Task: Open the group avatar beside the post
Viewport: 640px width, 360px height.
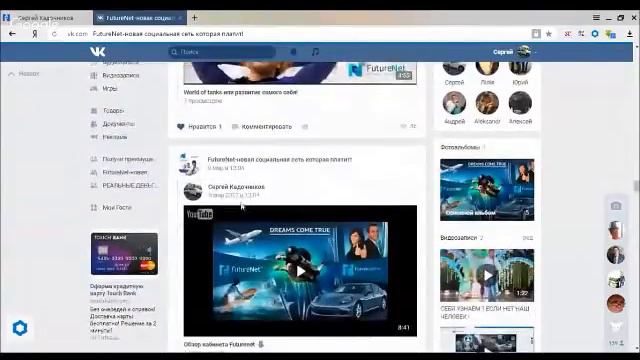Action: (x=189, y=164)
